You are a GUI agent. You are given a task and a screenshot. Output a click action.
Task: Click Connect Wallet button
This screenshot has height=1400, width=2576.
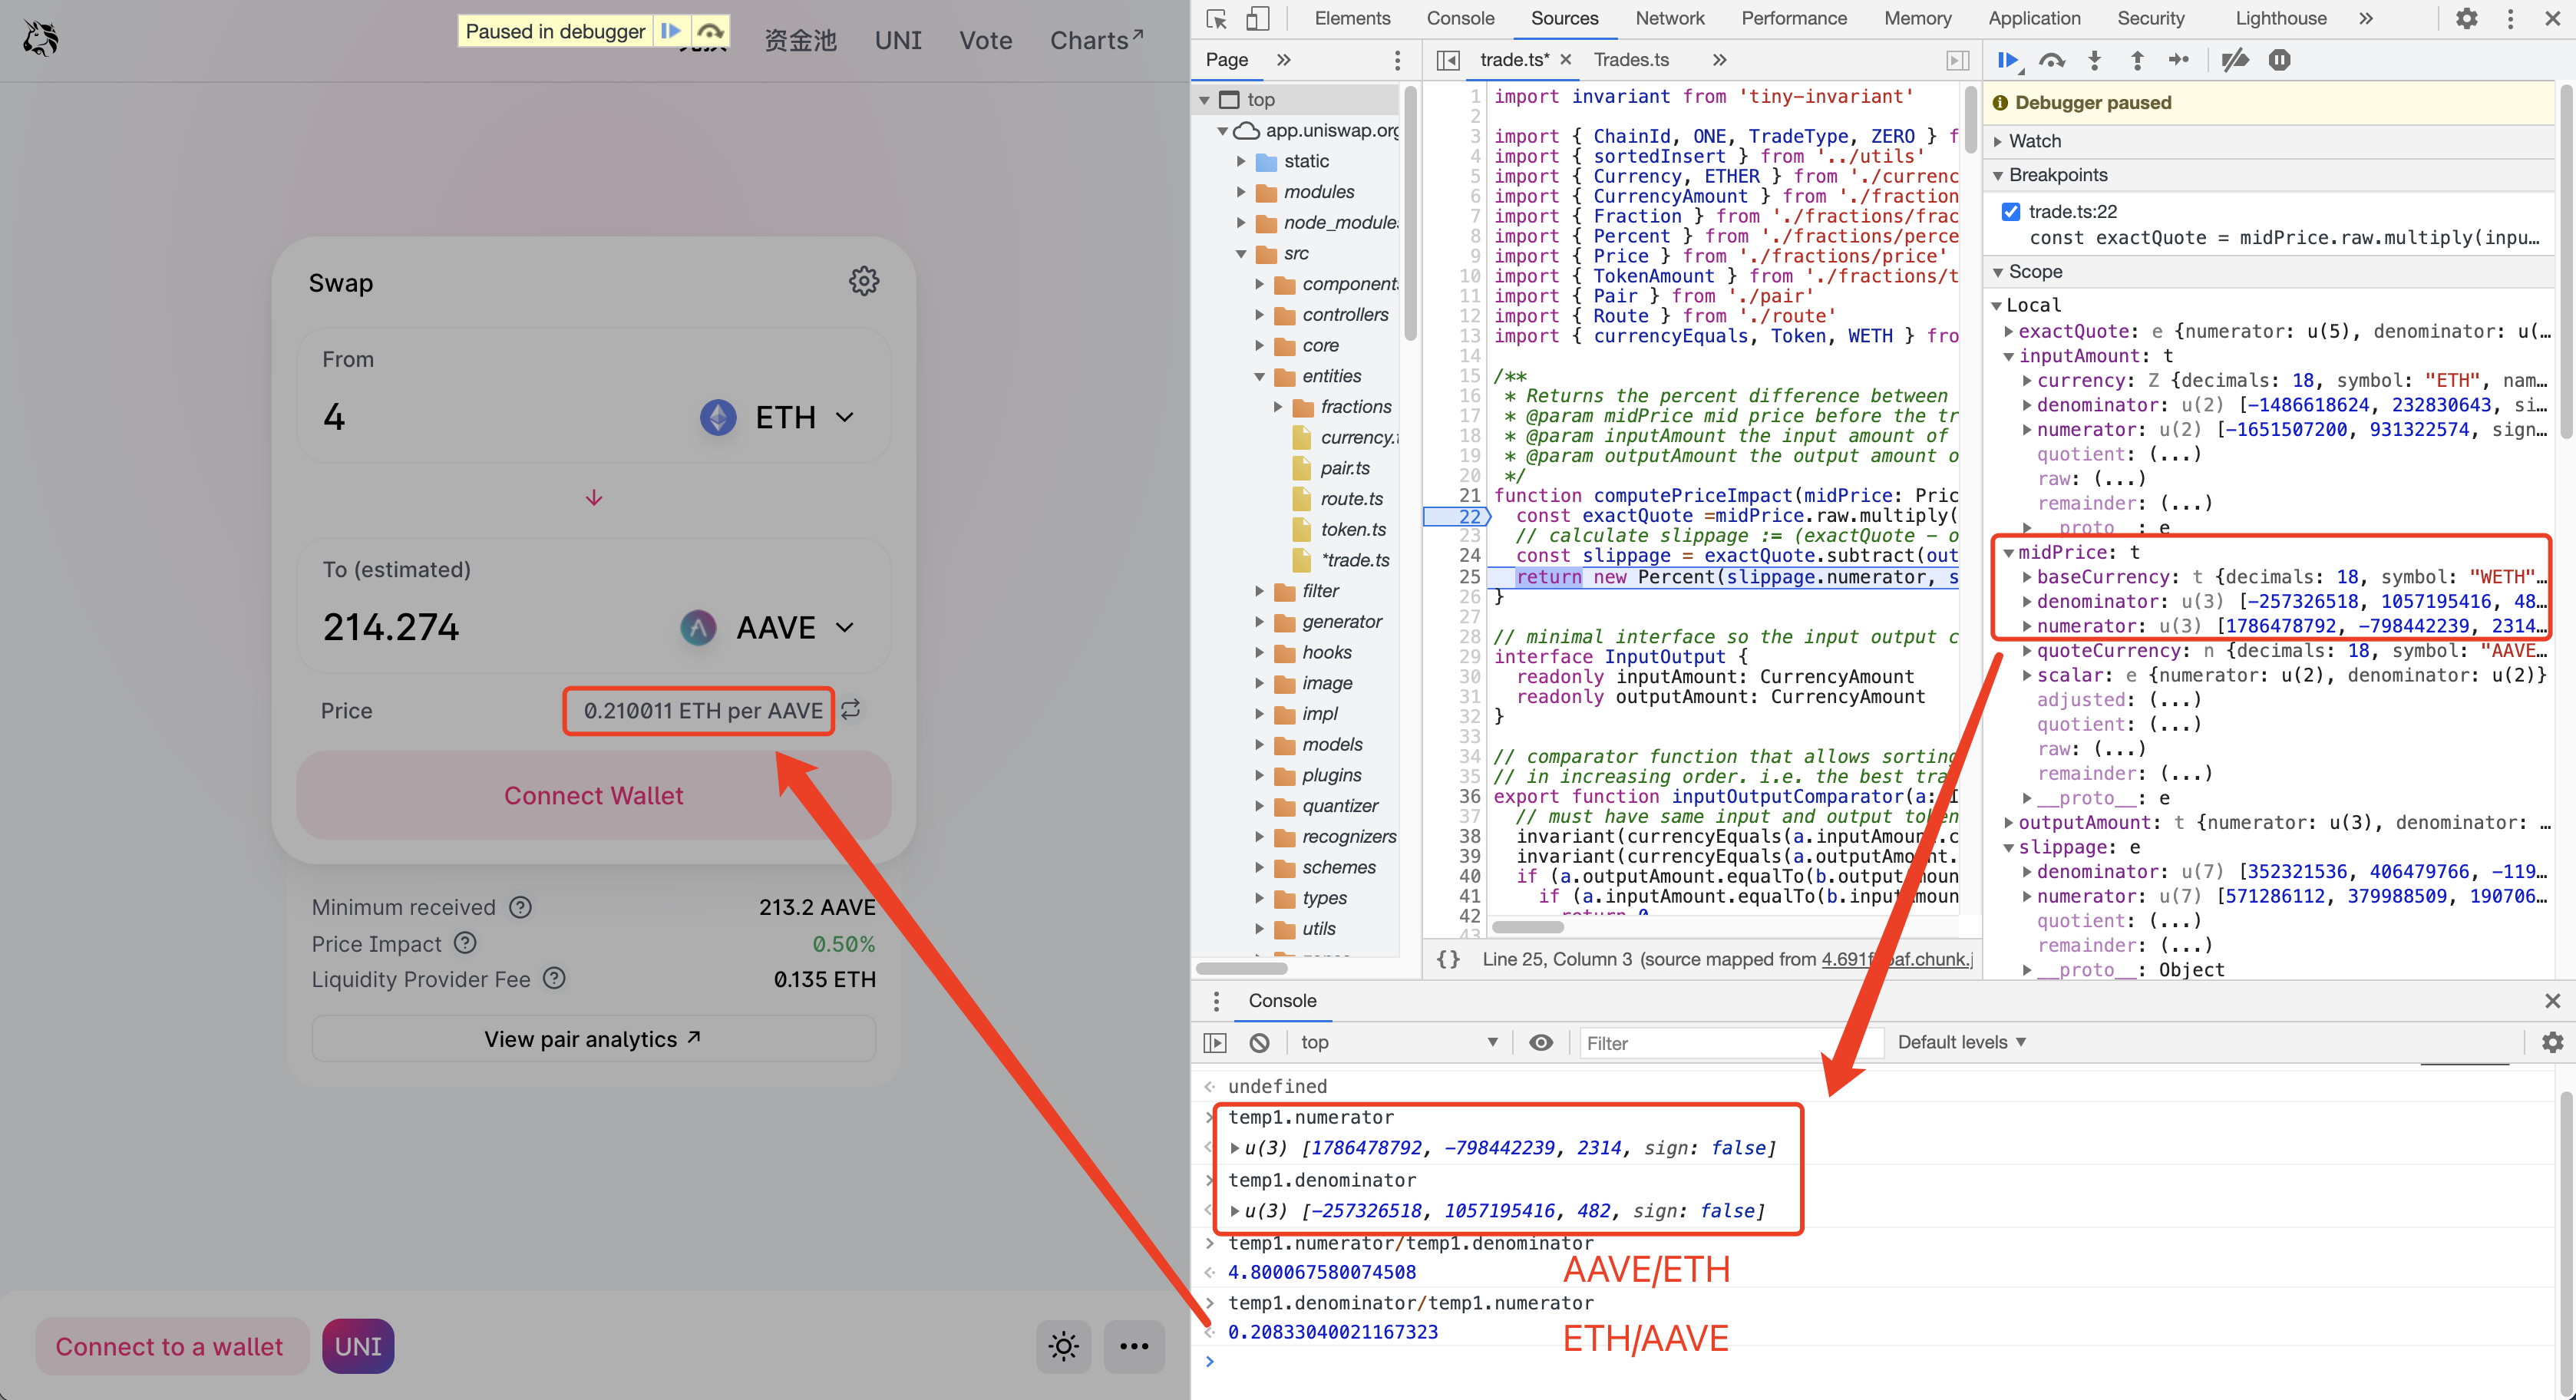(x=593, y=795)
